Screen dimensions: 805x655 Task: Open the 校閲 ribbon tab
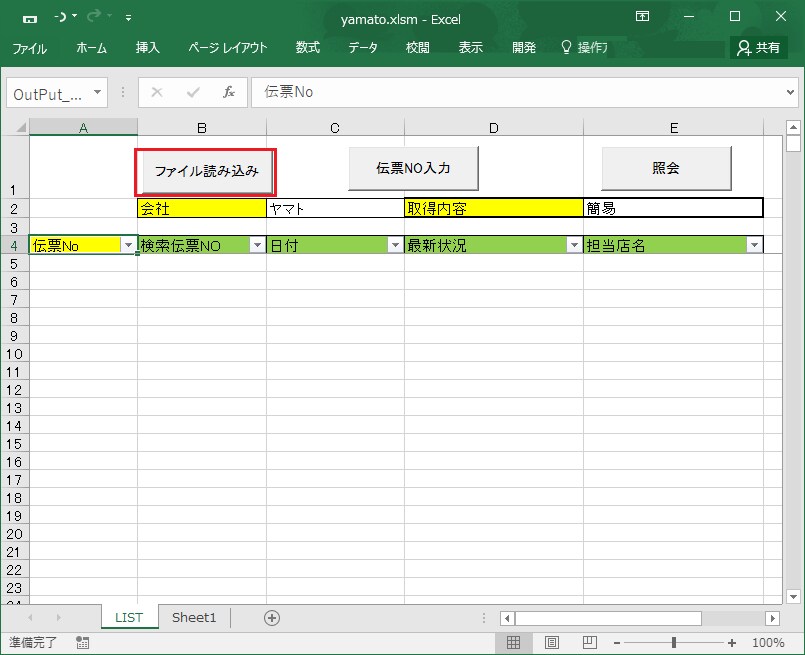coord(417,48)
